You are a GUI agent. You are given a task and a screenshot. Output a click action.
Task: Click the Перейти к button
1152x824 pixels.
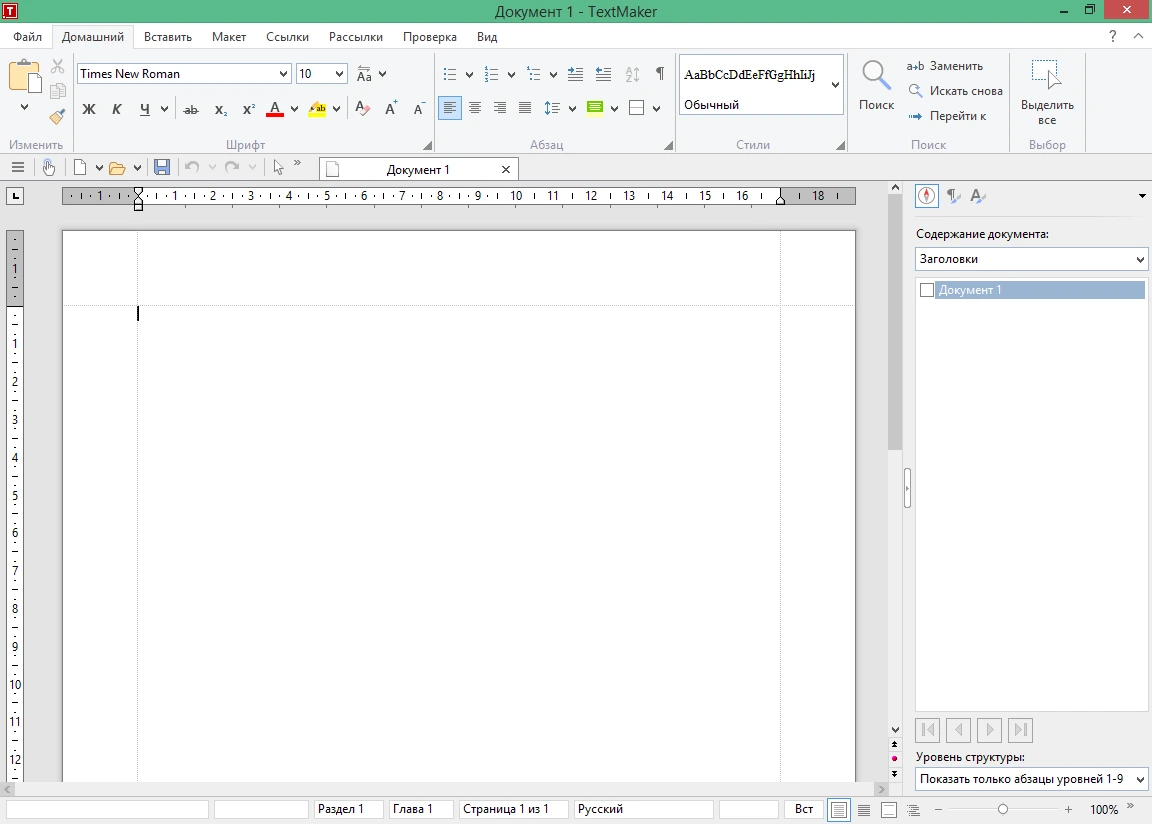point(947,116)
